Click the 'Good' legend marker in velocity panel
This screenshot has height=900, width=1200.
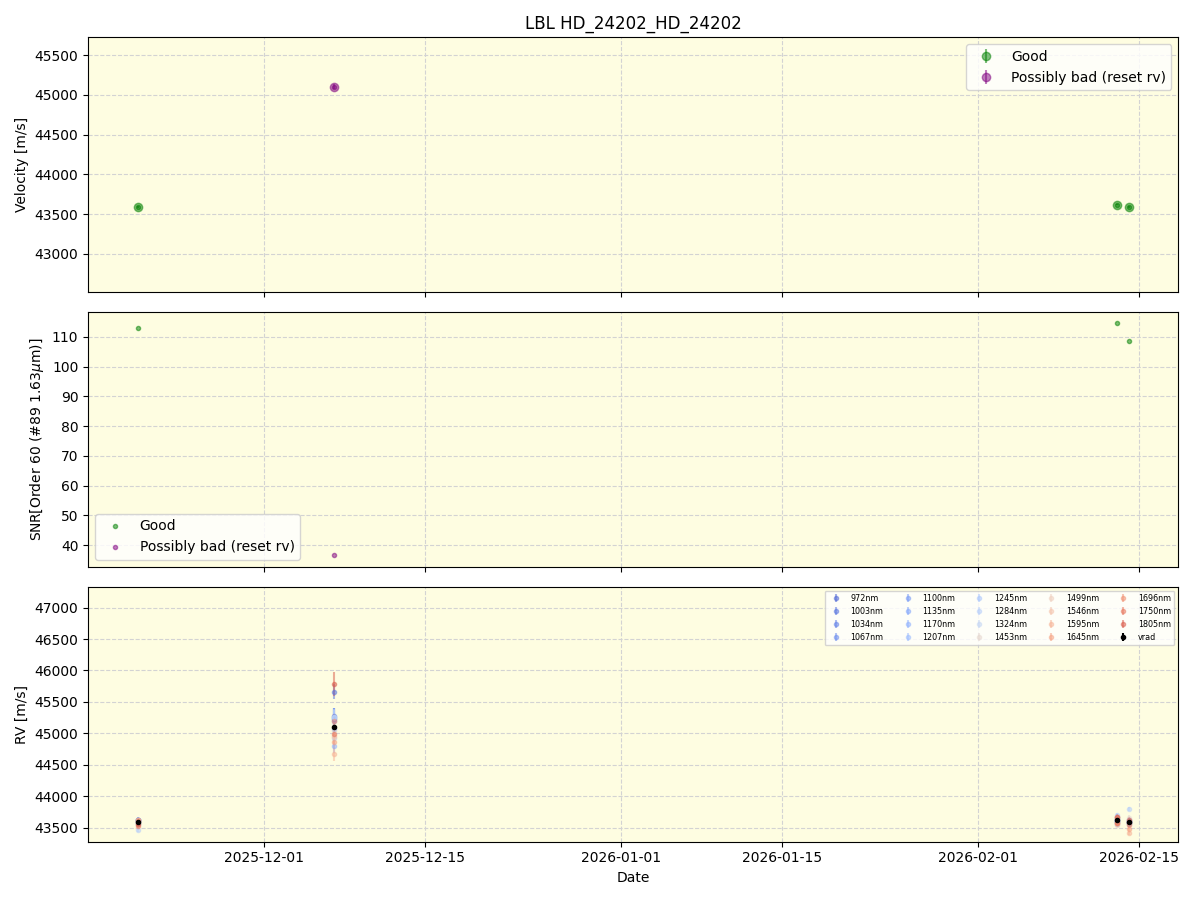[x=986, y=56]
